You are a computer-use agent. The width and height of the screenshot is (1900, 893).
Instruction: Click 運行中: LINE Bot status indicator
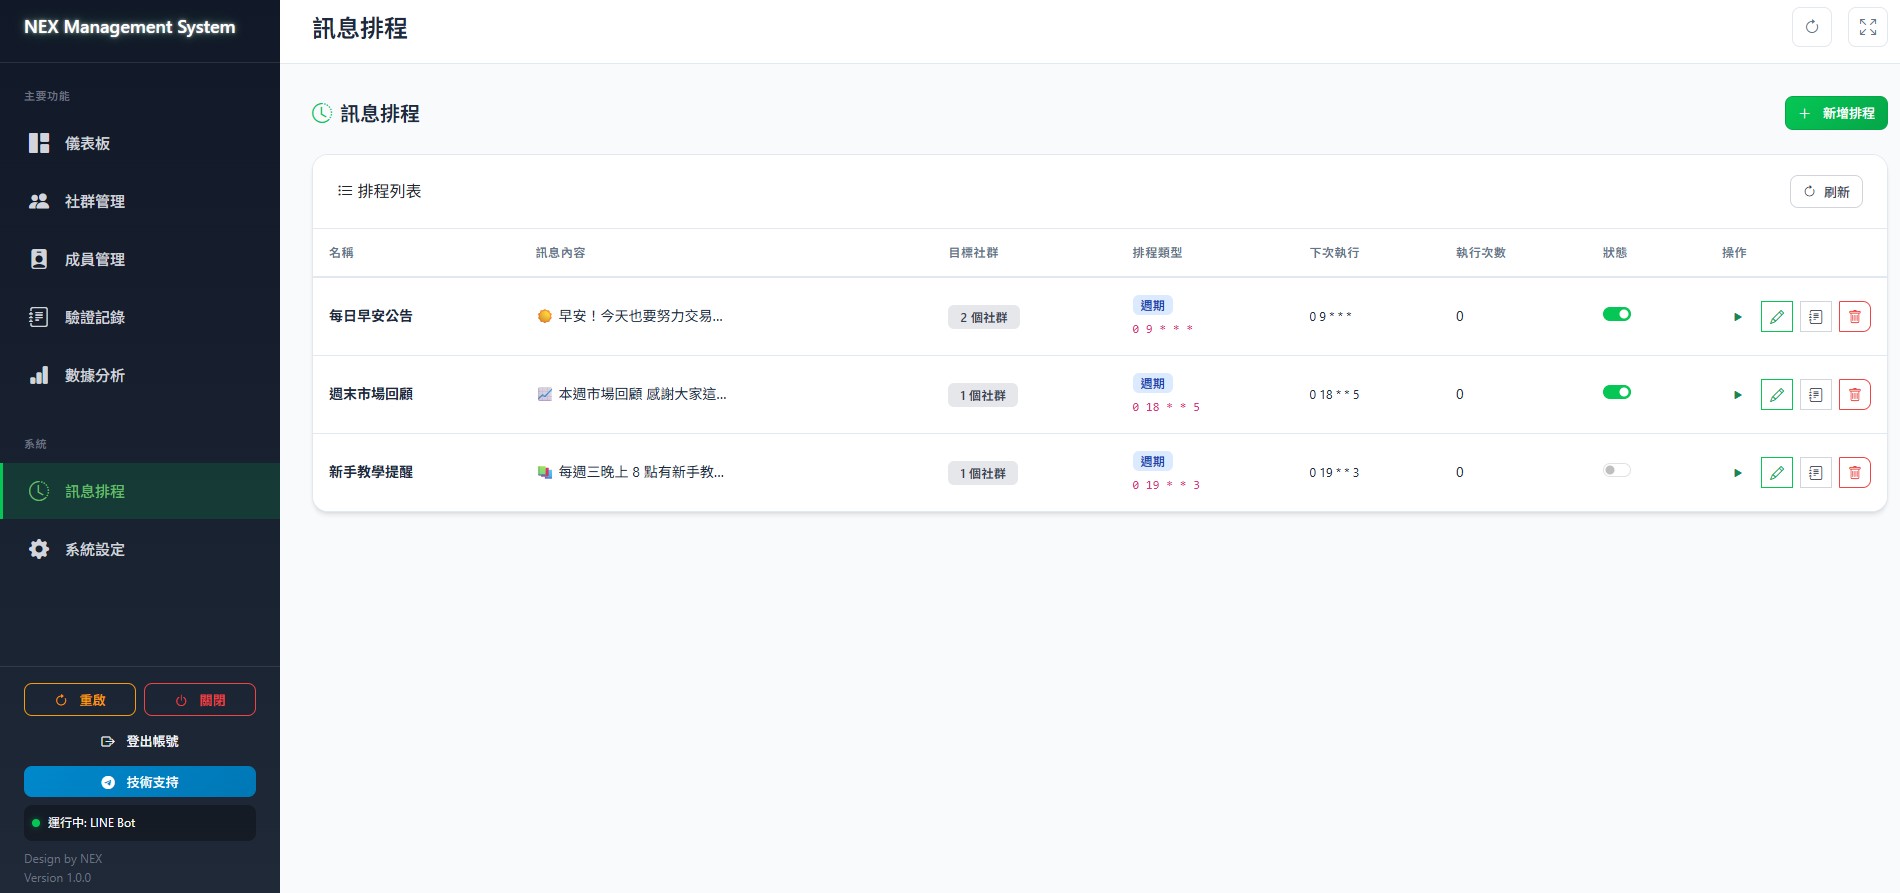point(140,823)
